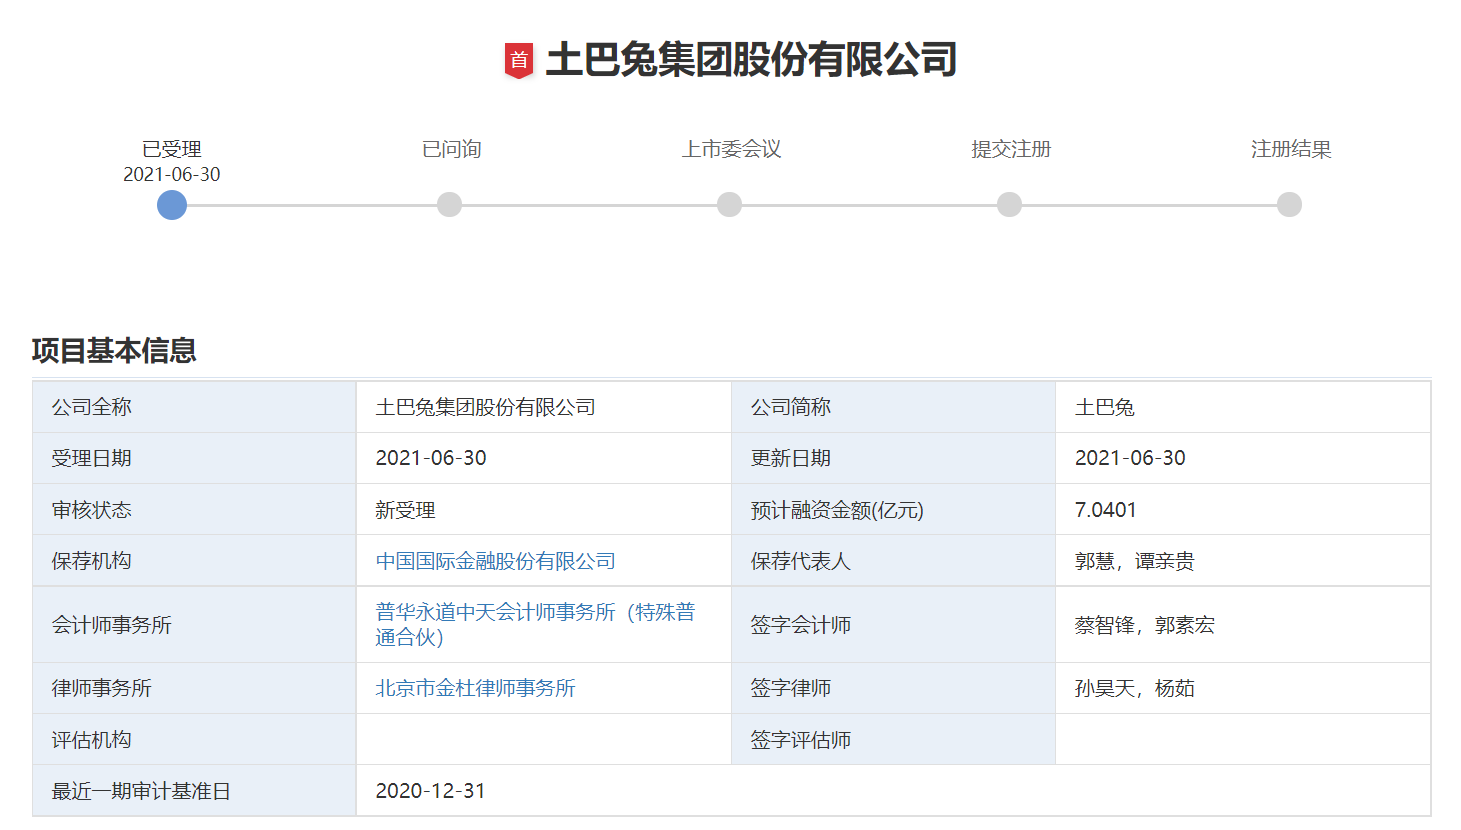Open 普华永道中天会计师事务所 link
1461x830 pixels.
coord(535,624)
